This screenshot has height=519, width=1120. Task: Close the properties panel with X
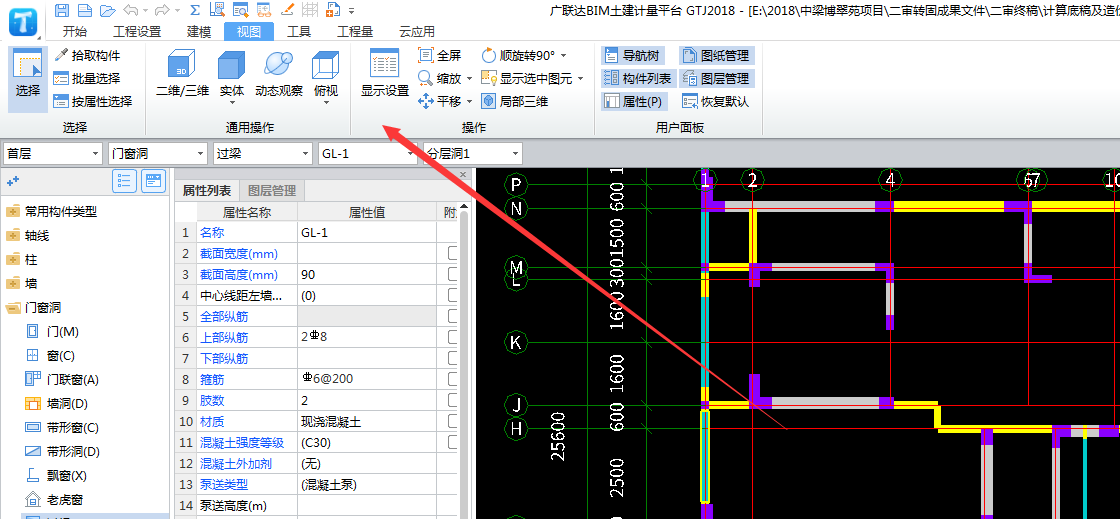pyautogui.click(x=463, y=173)
